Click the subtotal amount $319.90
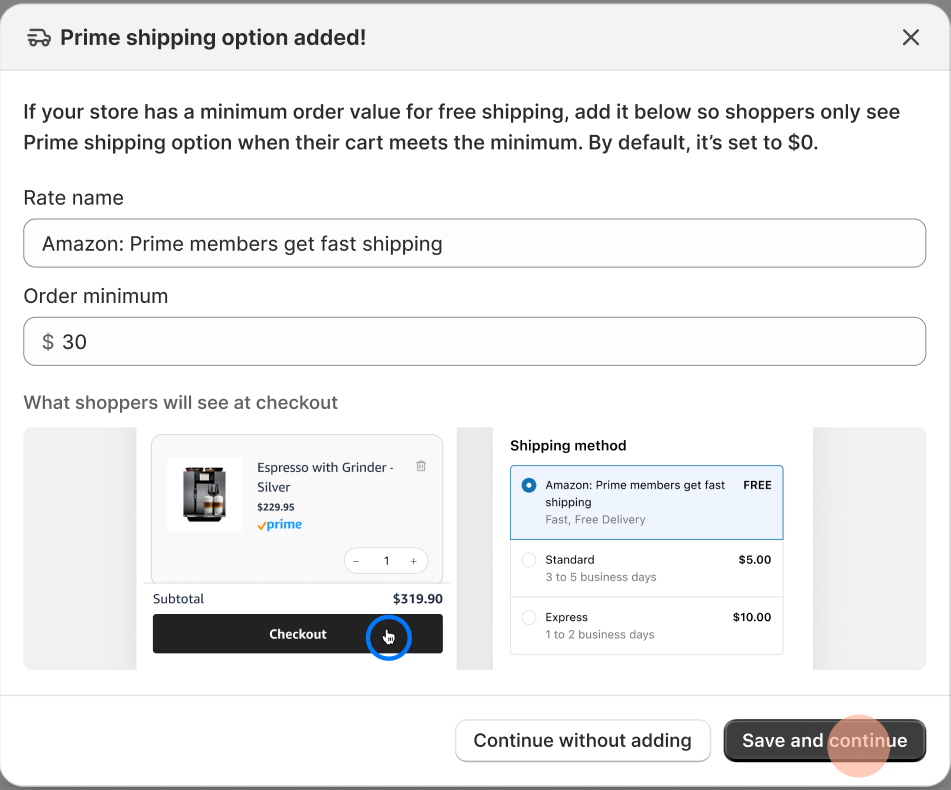The width and height of the screenshot is (951, 790). [418, 599]
